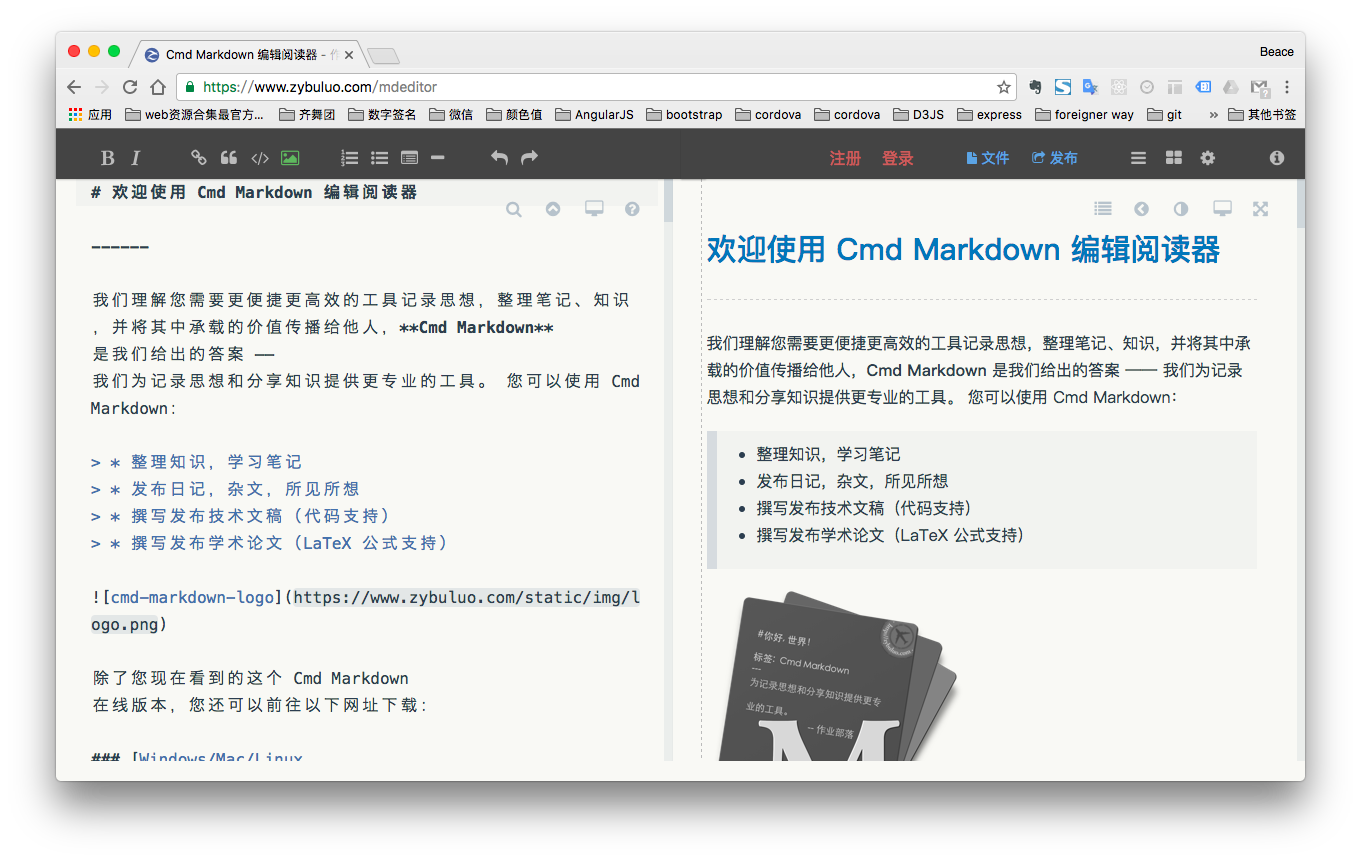Viewport: 1361px width, 861px height.
Task: Open the express bookmark folder
Action: click(989, 114)
